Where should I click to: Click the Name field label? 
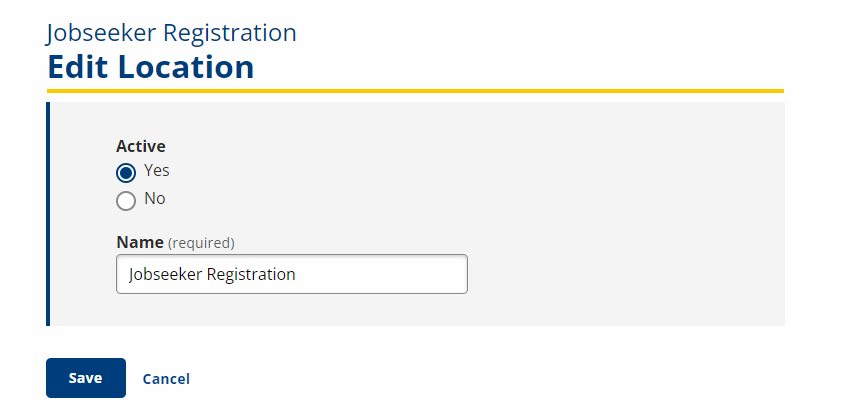coord(139,242)
